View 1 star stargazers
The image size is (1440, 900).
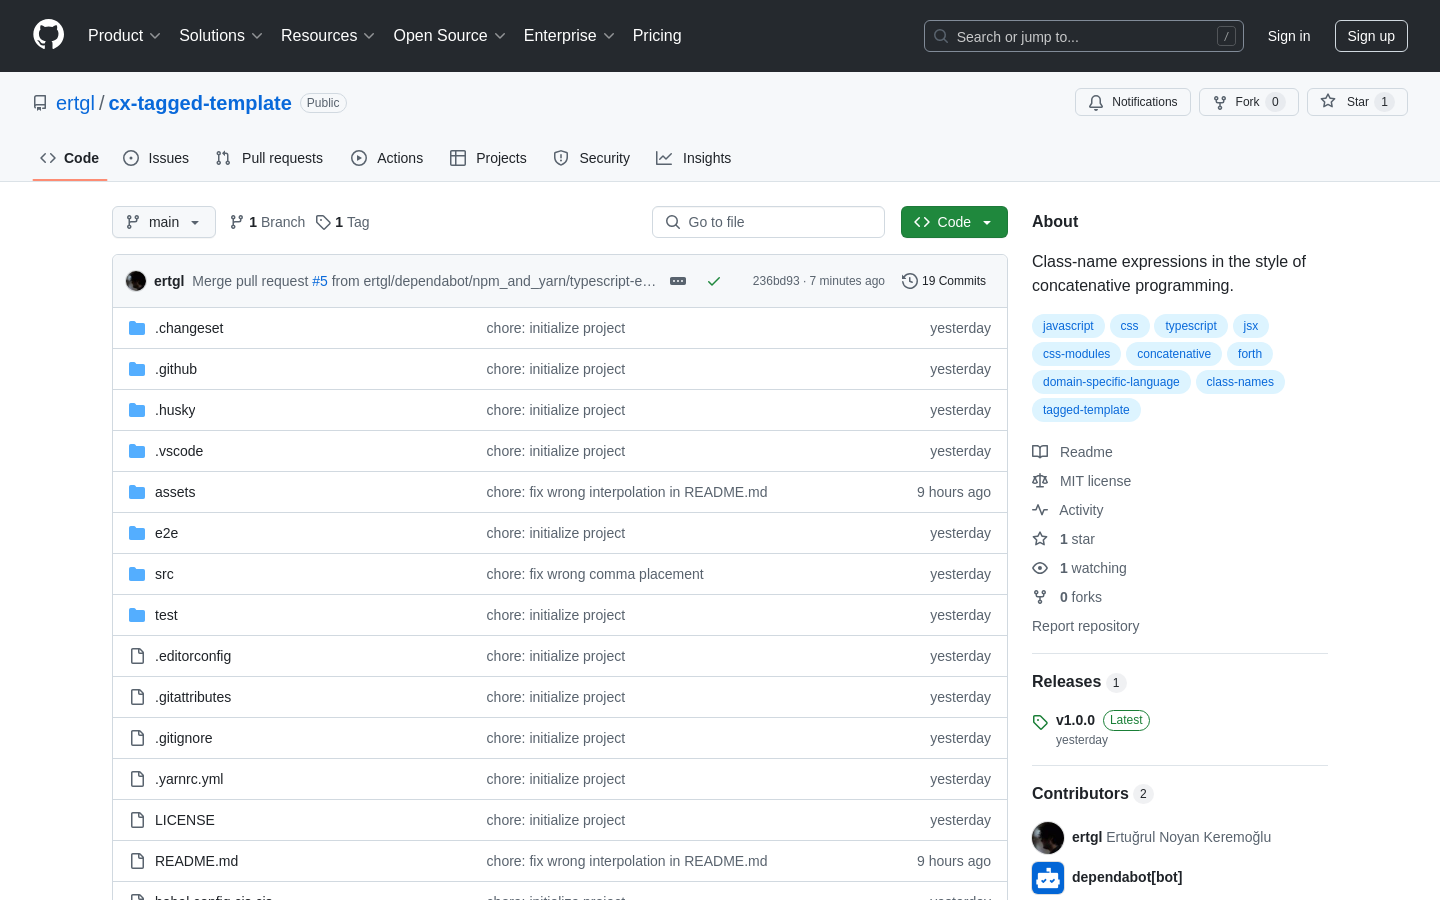pos(1064,539)
